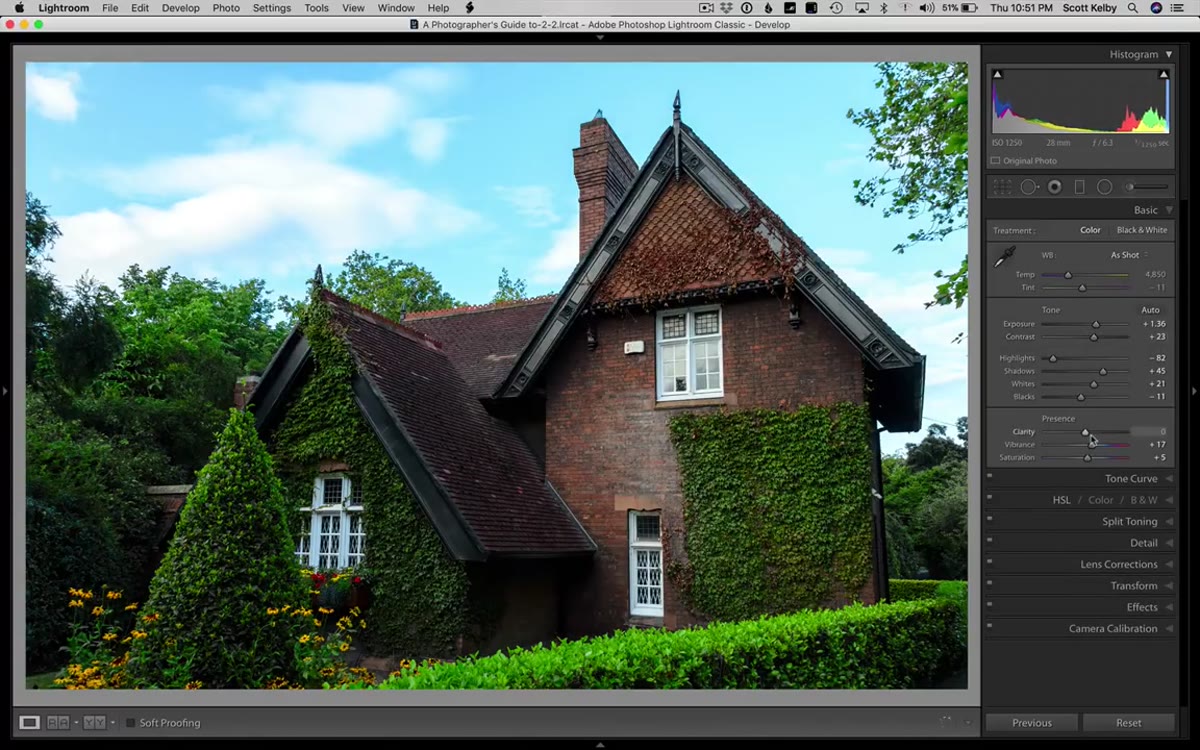Toggle HSL panel on/off switch
Image resolution: width=1200 pixels, height=750 pixels.
[989, 498]
